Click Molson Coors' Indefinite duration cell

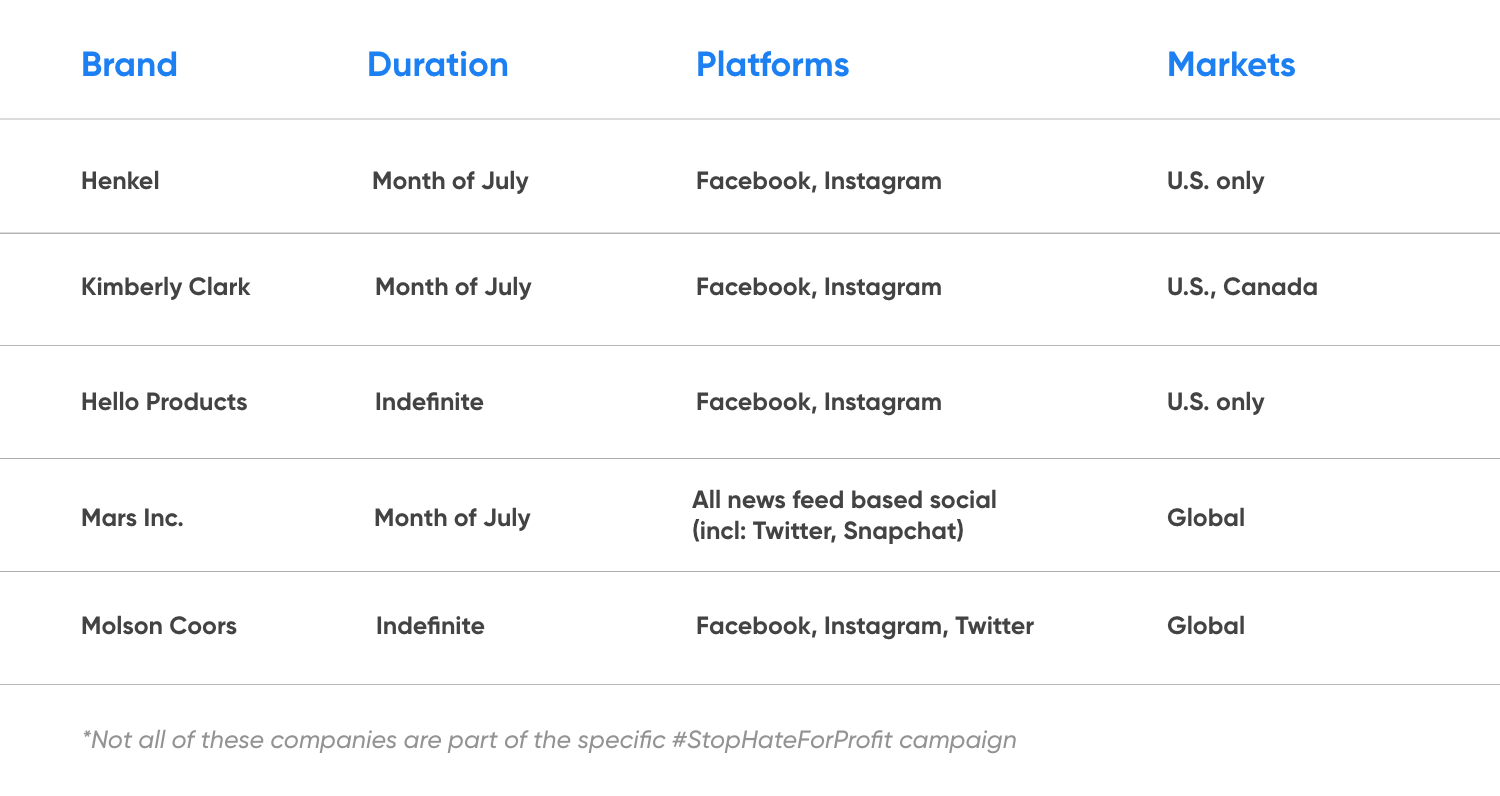pyautogui.click(x=430, y=626)
